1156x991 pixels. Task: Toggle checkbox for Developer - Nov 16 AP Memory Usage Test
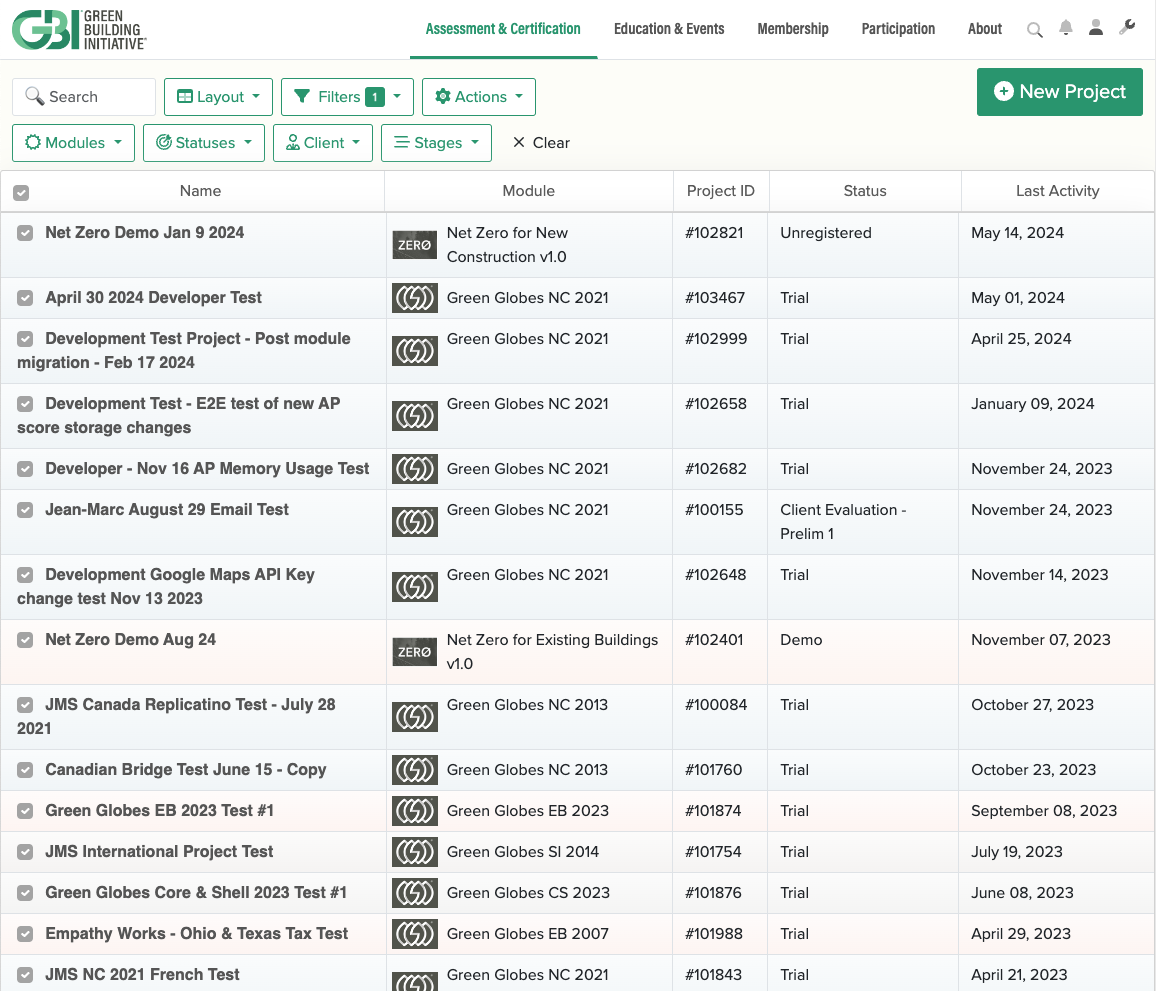25,469
